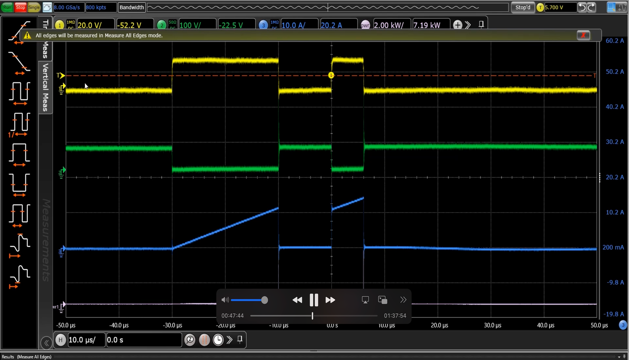Pick the positive pulse width icon
The width and height of the screenshot is (629, 360).
point(19,155)
